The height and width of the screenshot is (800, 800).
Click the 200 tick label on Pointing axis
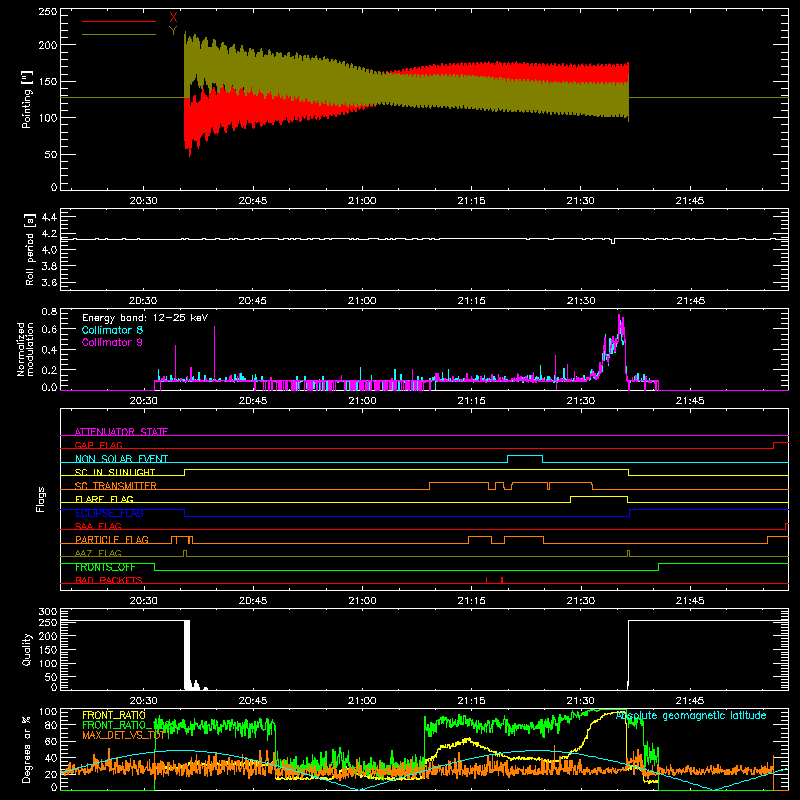48,45
